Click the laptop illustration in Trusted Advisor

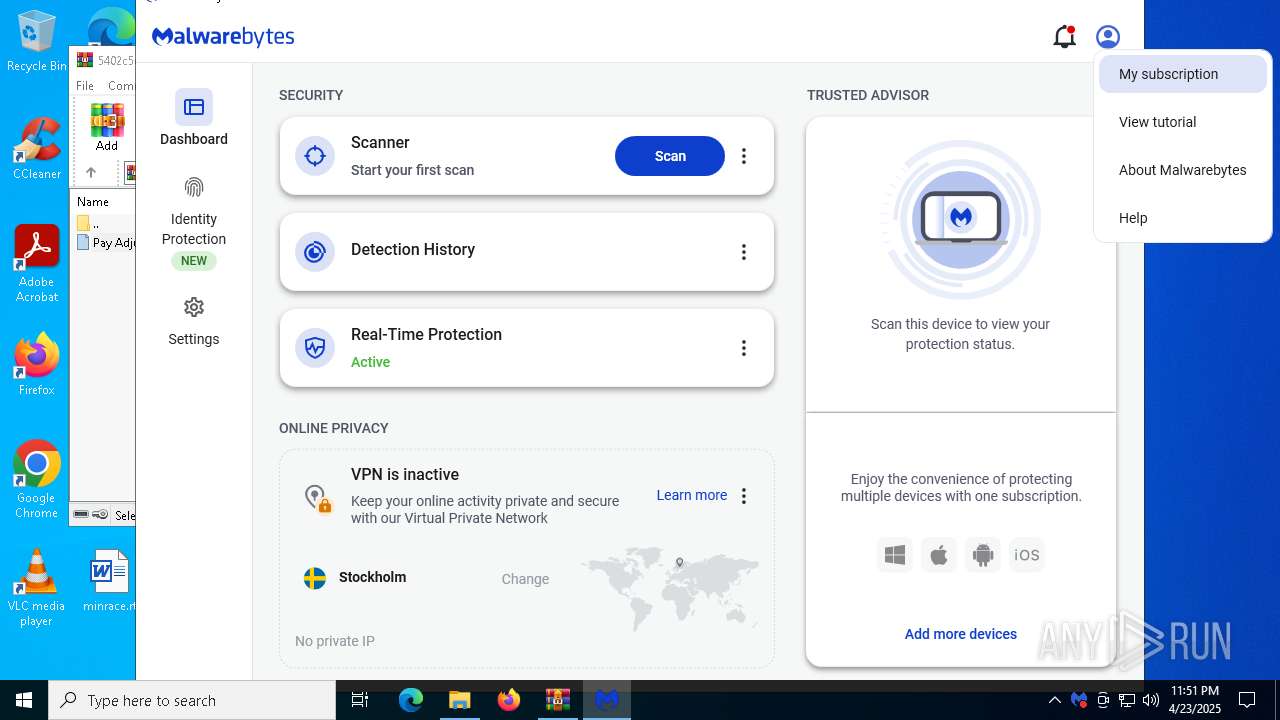click(961, 217)
